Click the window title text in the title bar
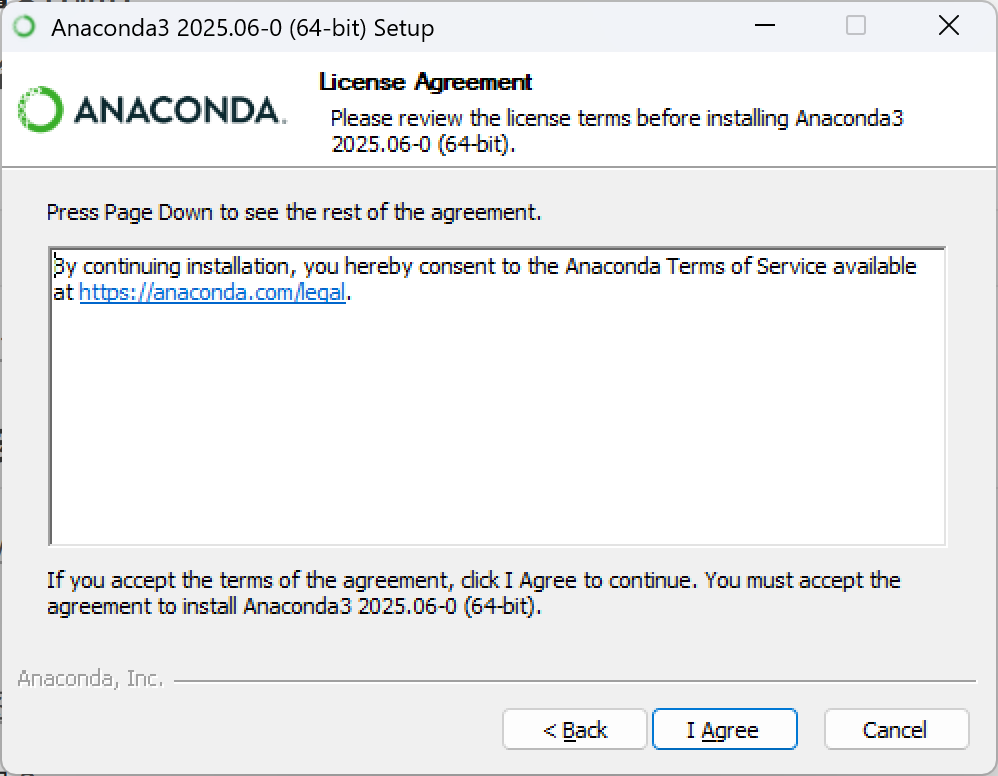998x776 pixels. tap(242, 28)
